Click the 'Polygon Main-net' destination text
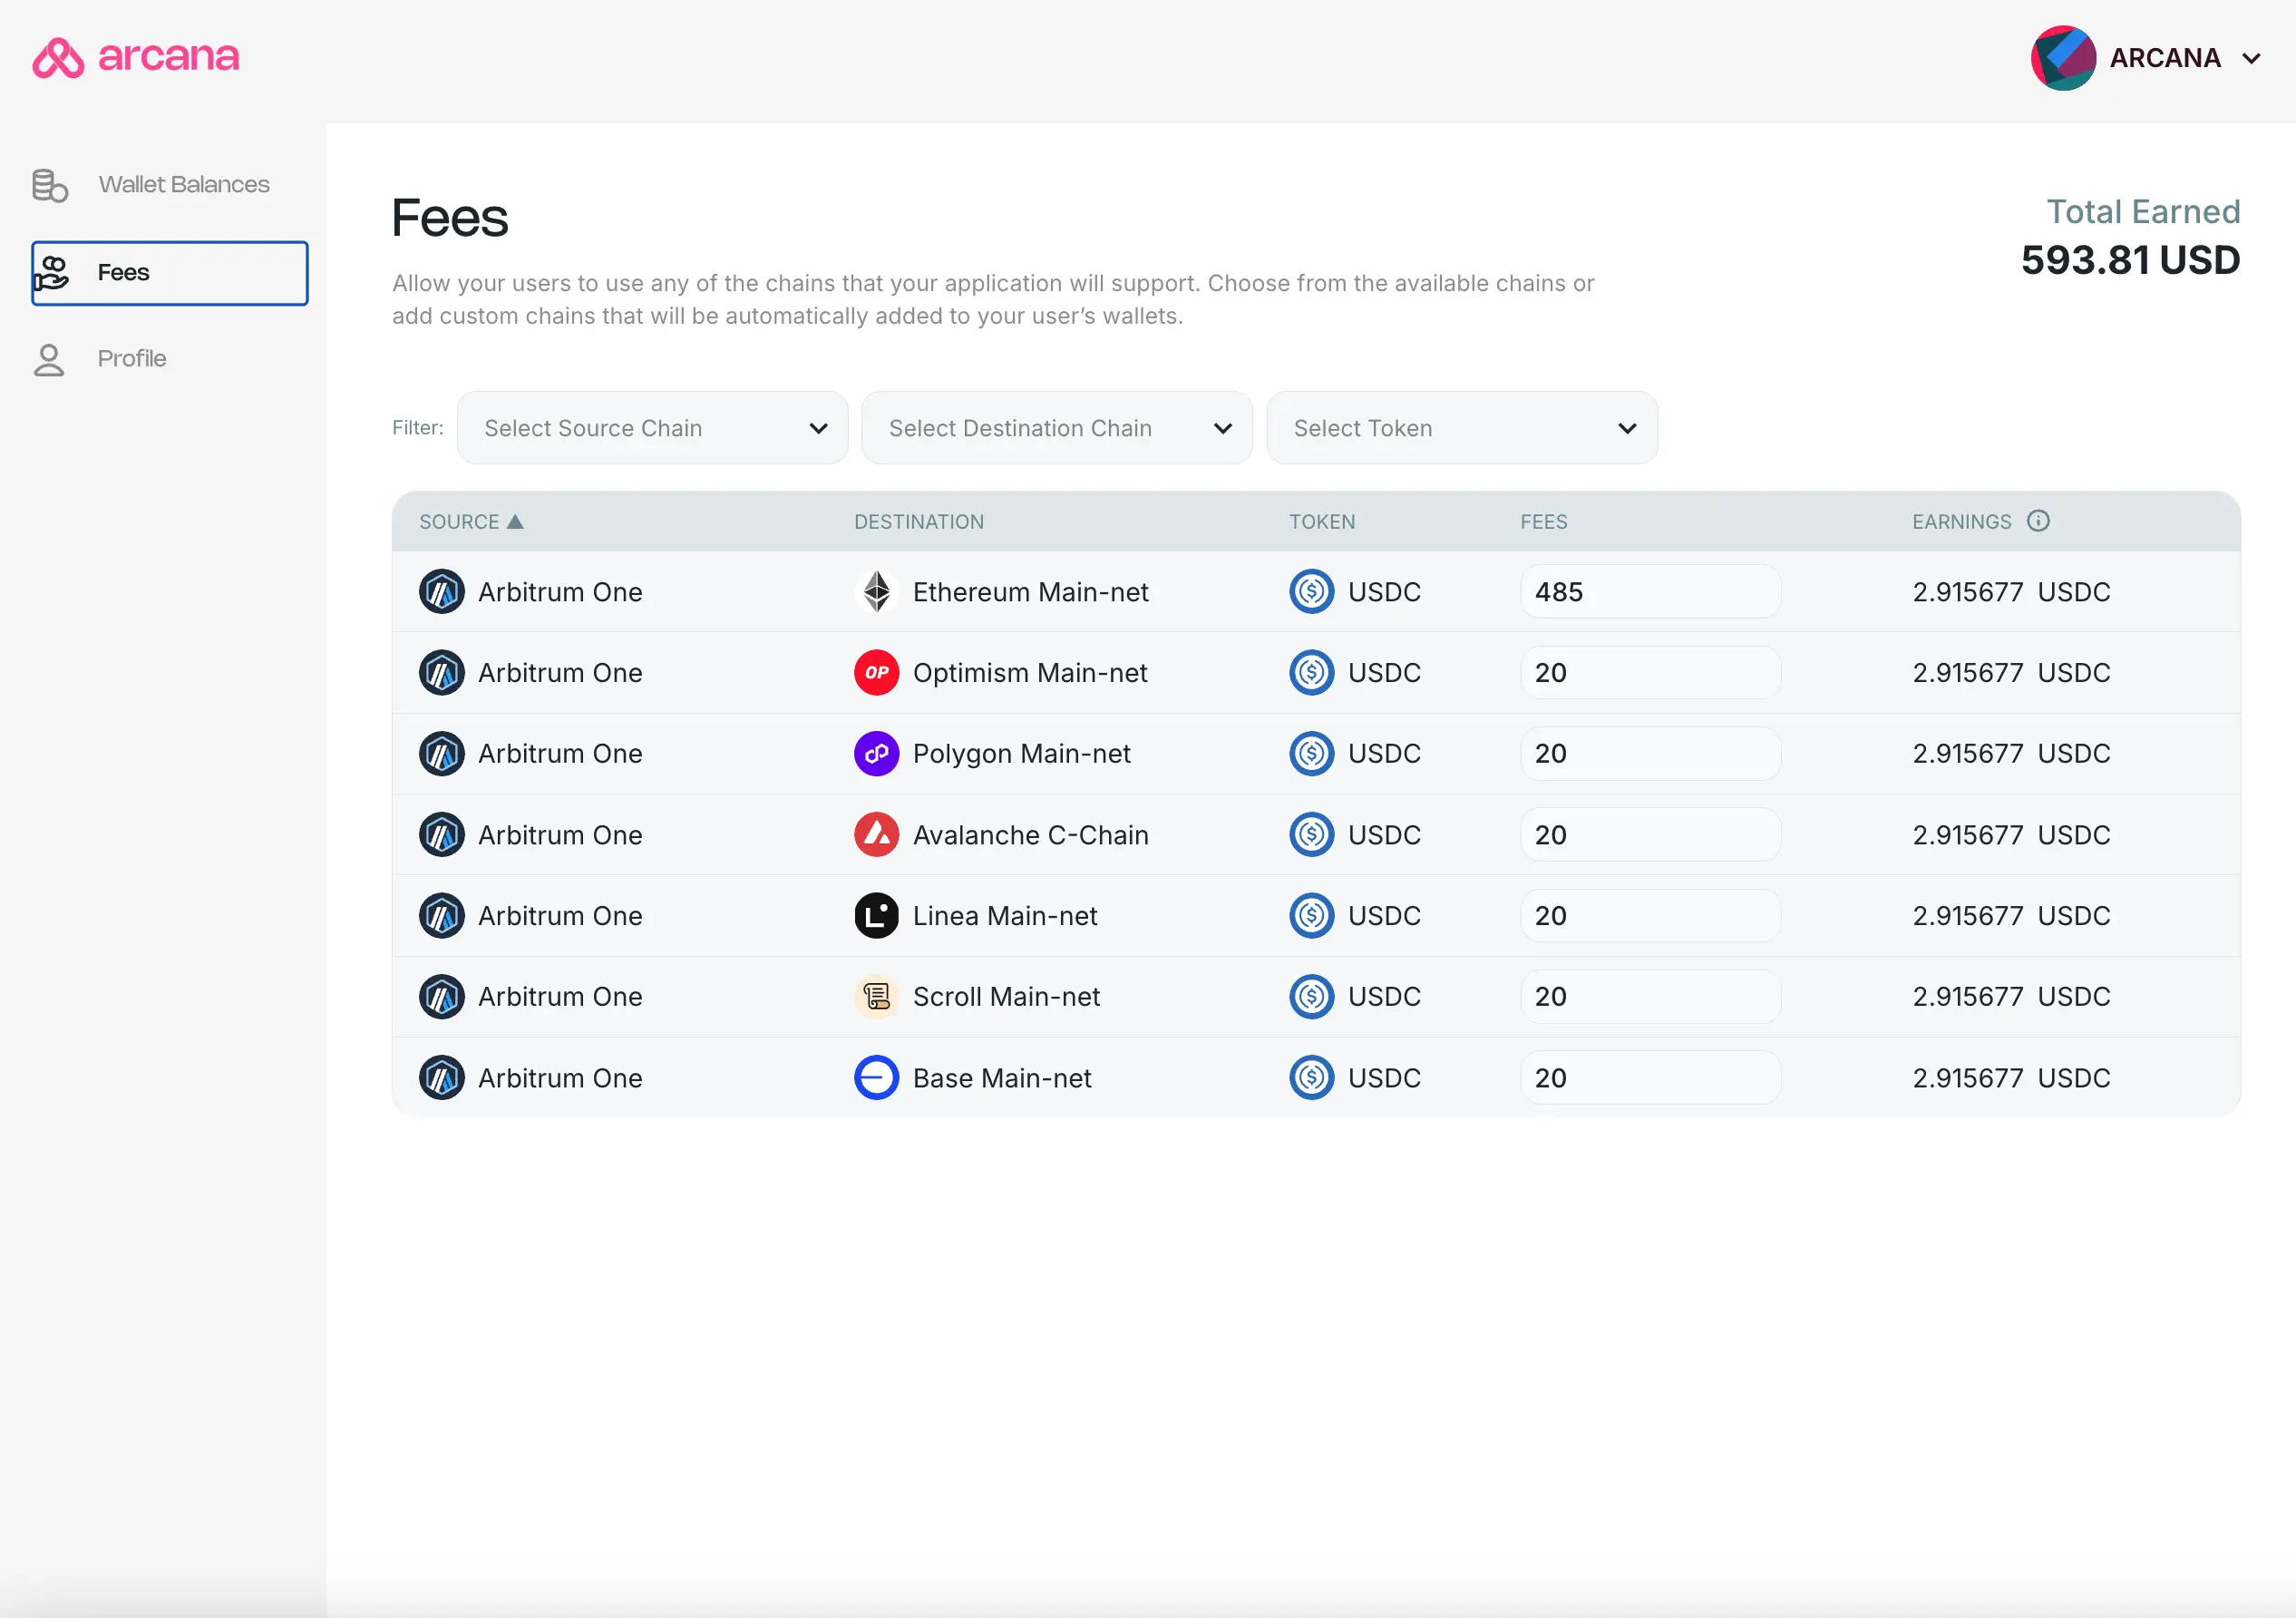Viewport: 2296px width, 1618px height. tap(1021, 755)
